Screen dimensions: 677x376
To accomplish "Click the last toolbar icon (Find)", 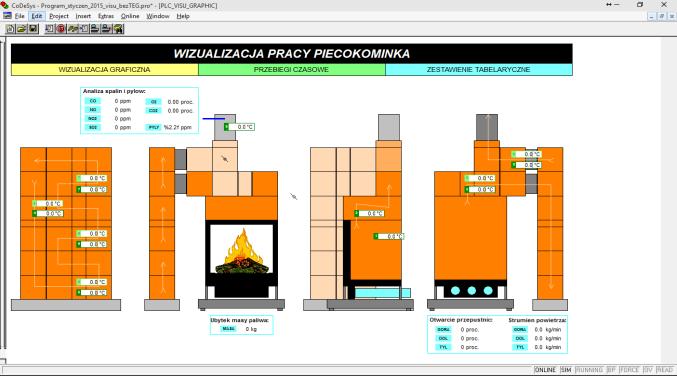I will [x=118, y=29].
